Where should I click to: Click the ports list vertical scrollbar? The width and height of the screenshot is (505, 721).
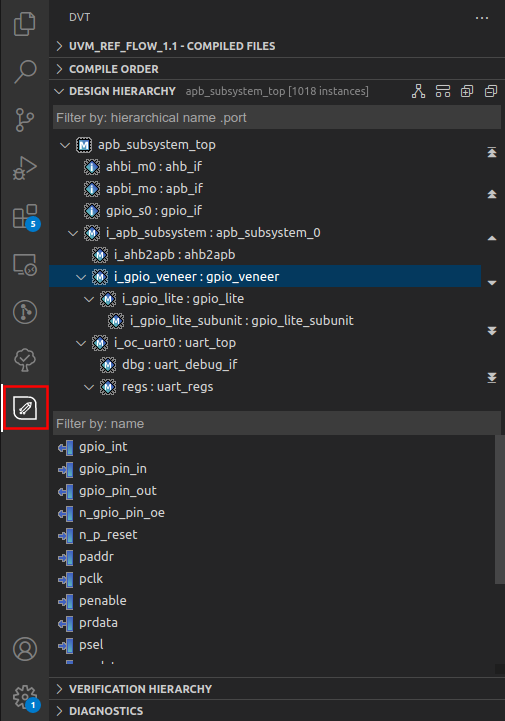[500, 509]
